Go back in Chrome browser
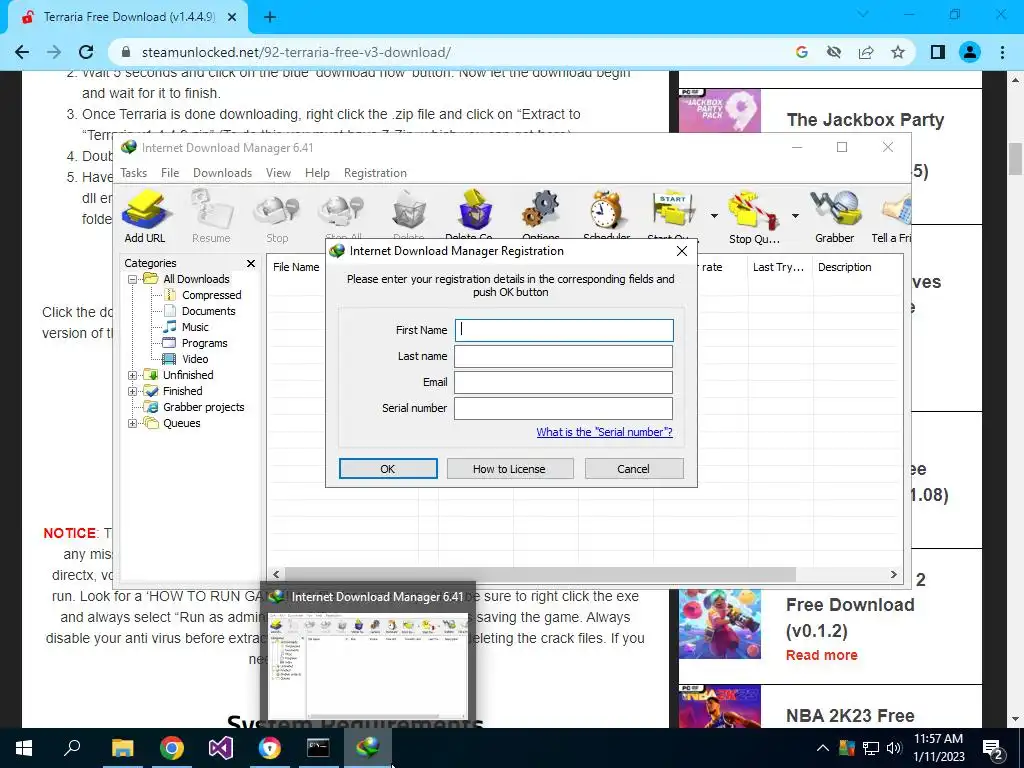The image size is (1024, 768). pyautogui.click(x=22, y=52)
